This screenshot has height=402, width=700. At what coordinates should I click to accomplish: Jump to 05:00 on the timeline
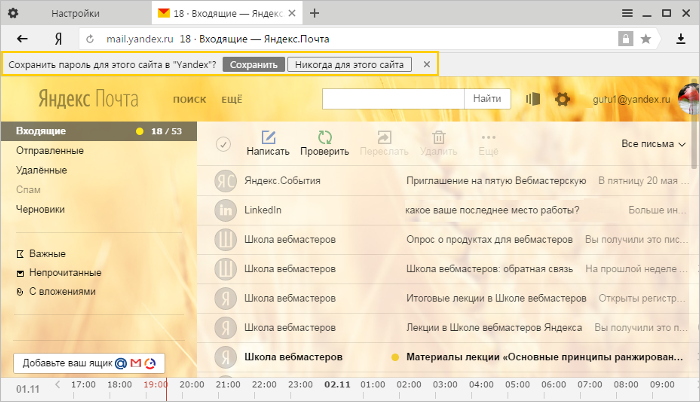click(517, 385)
